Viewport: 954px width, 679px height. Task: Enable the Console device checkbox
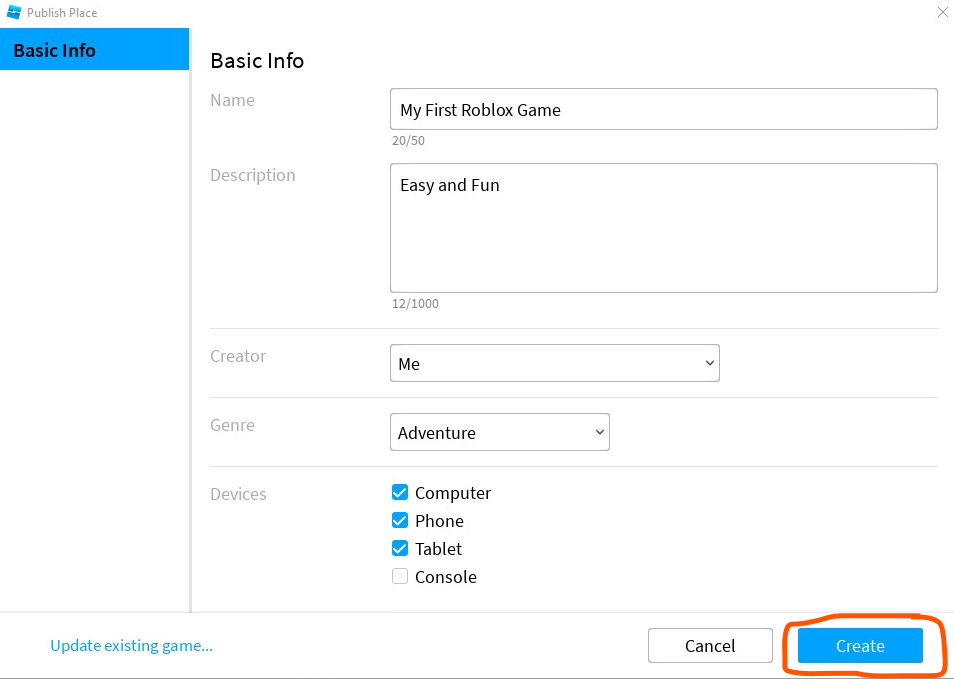coord(400,576)
